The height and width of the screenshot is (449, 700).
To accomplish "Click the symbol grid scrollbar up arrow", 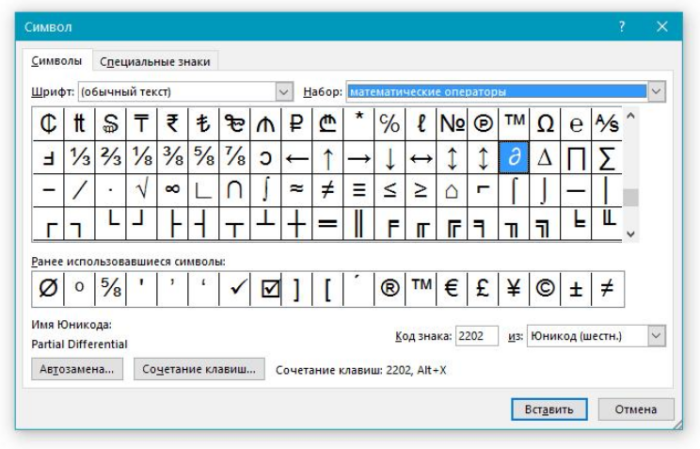I will [x=630, y=116].
